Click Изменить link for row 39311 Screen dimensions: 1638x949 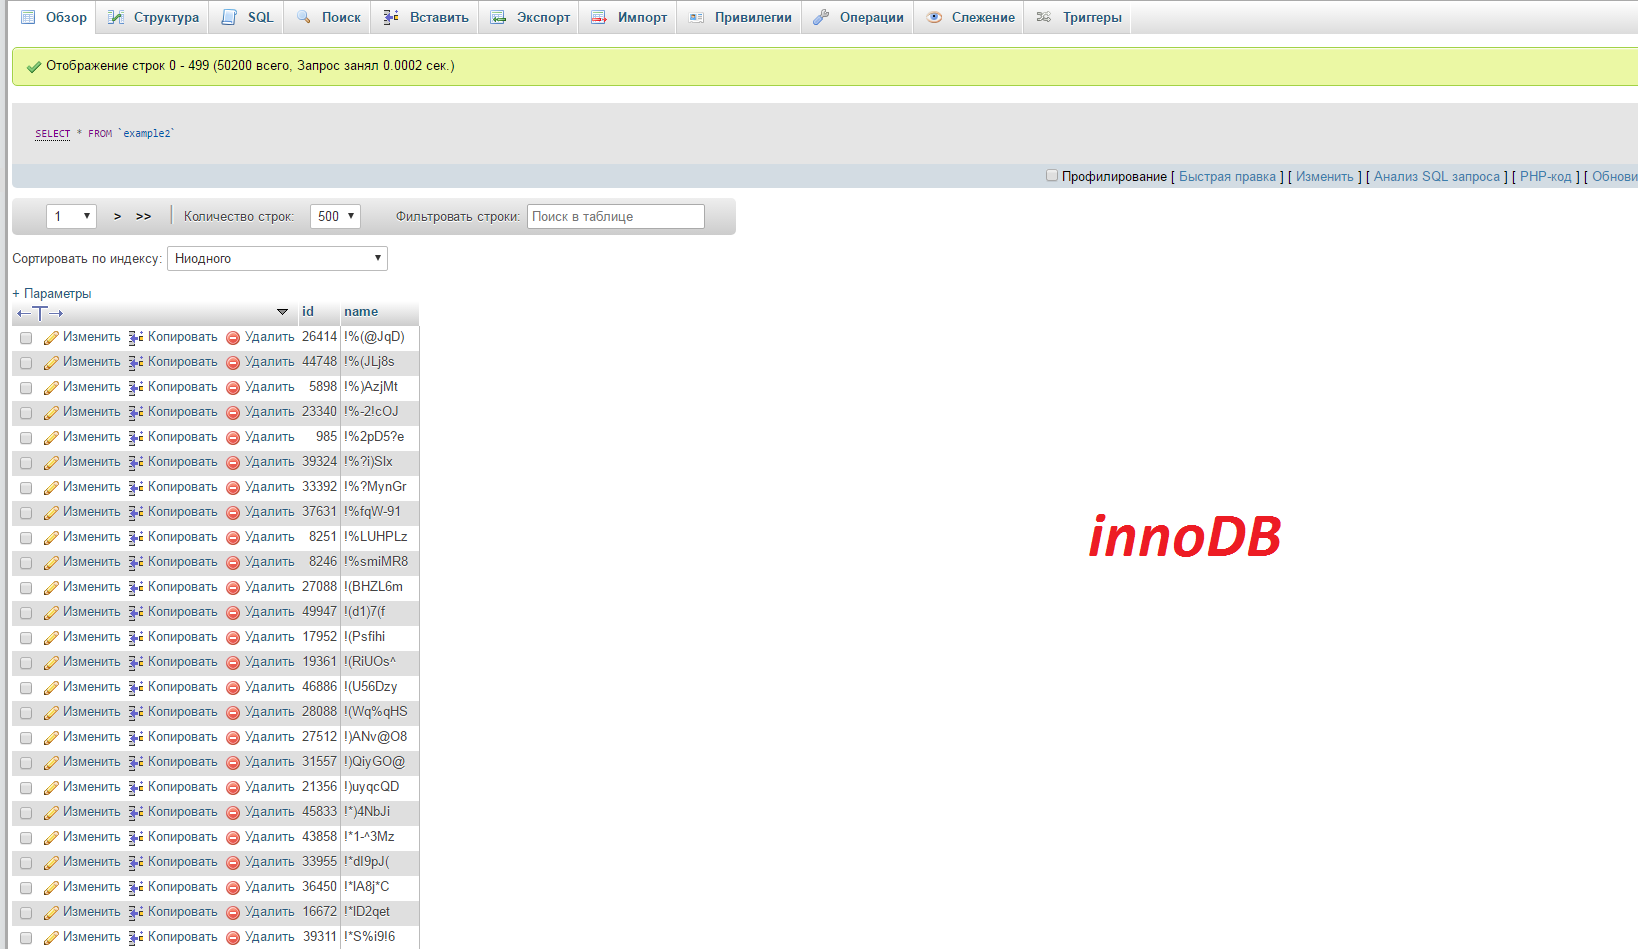click(x=91, y=937)
